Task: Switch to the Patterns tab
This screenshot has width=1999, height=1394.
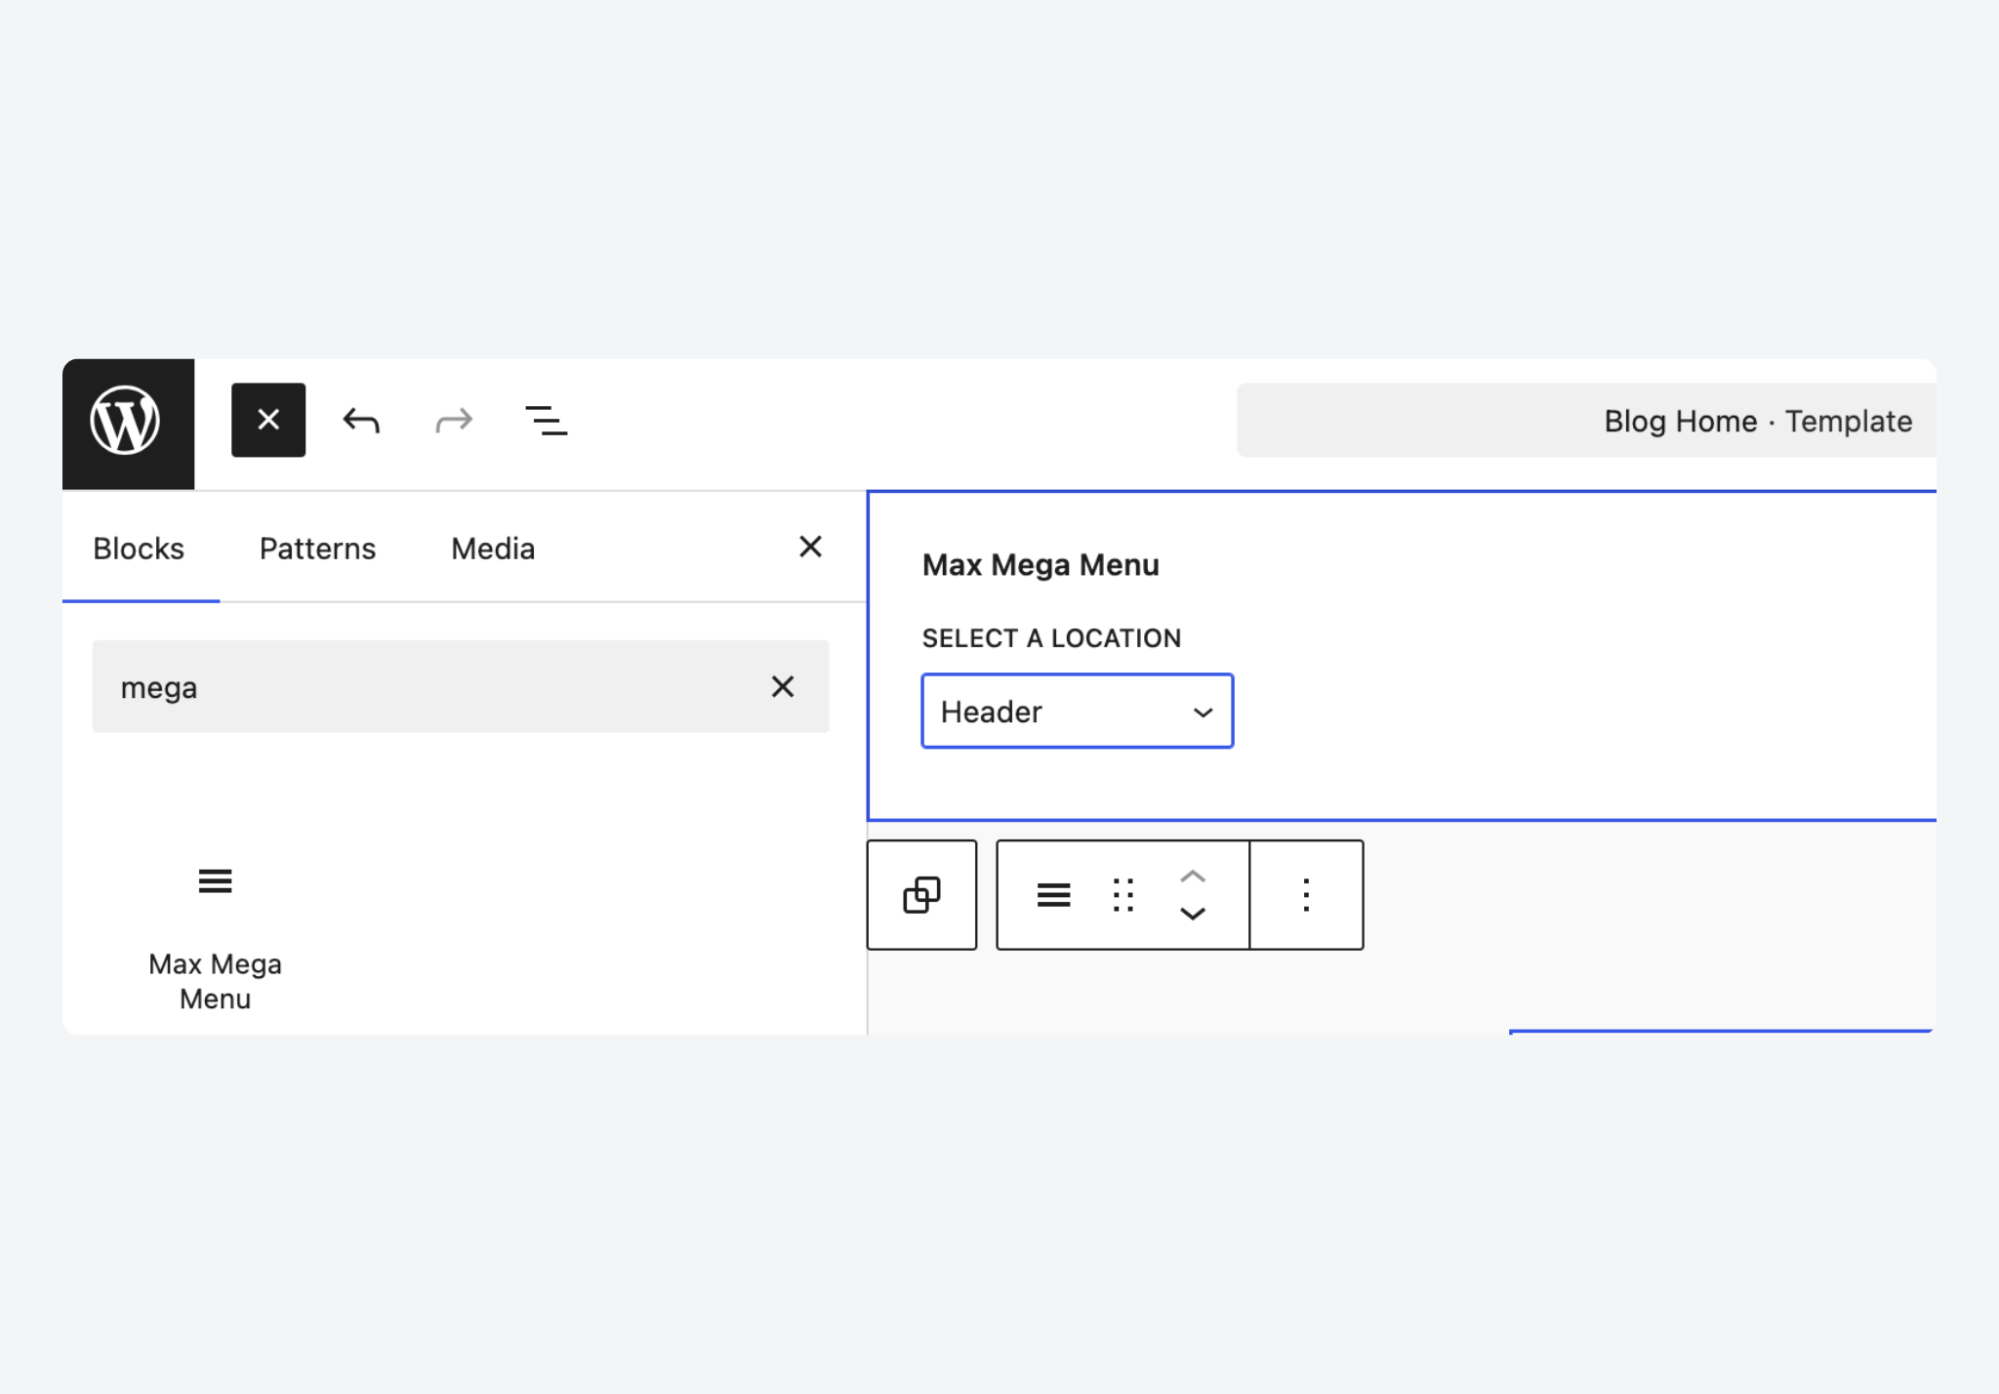Action: point(317,549)
